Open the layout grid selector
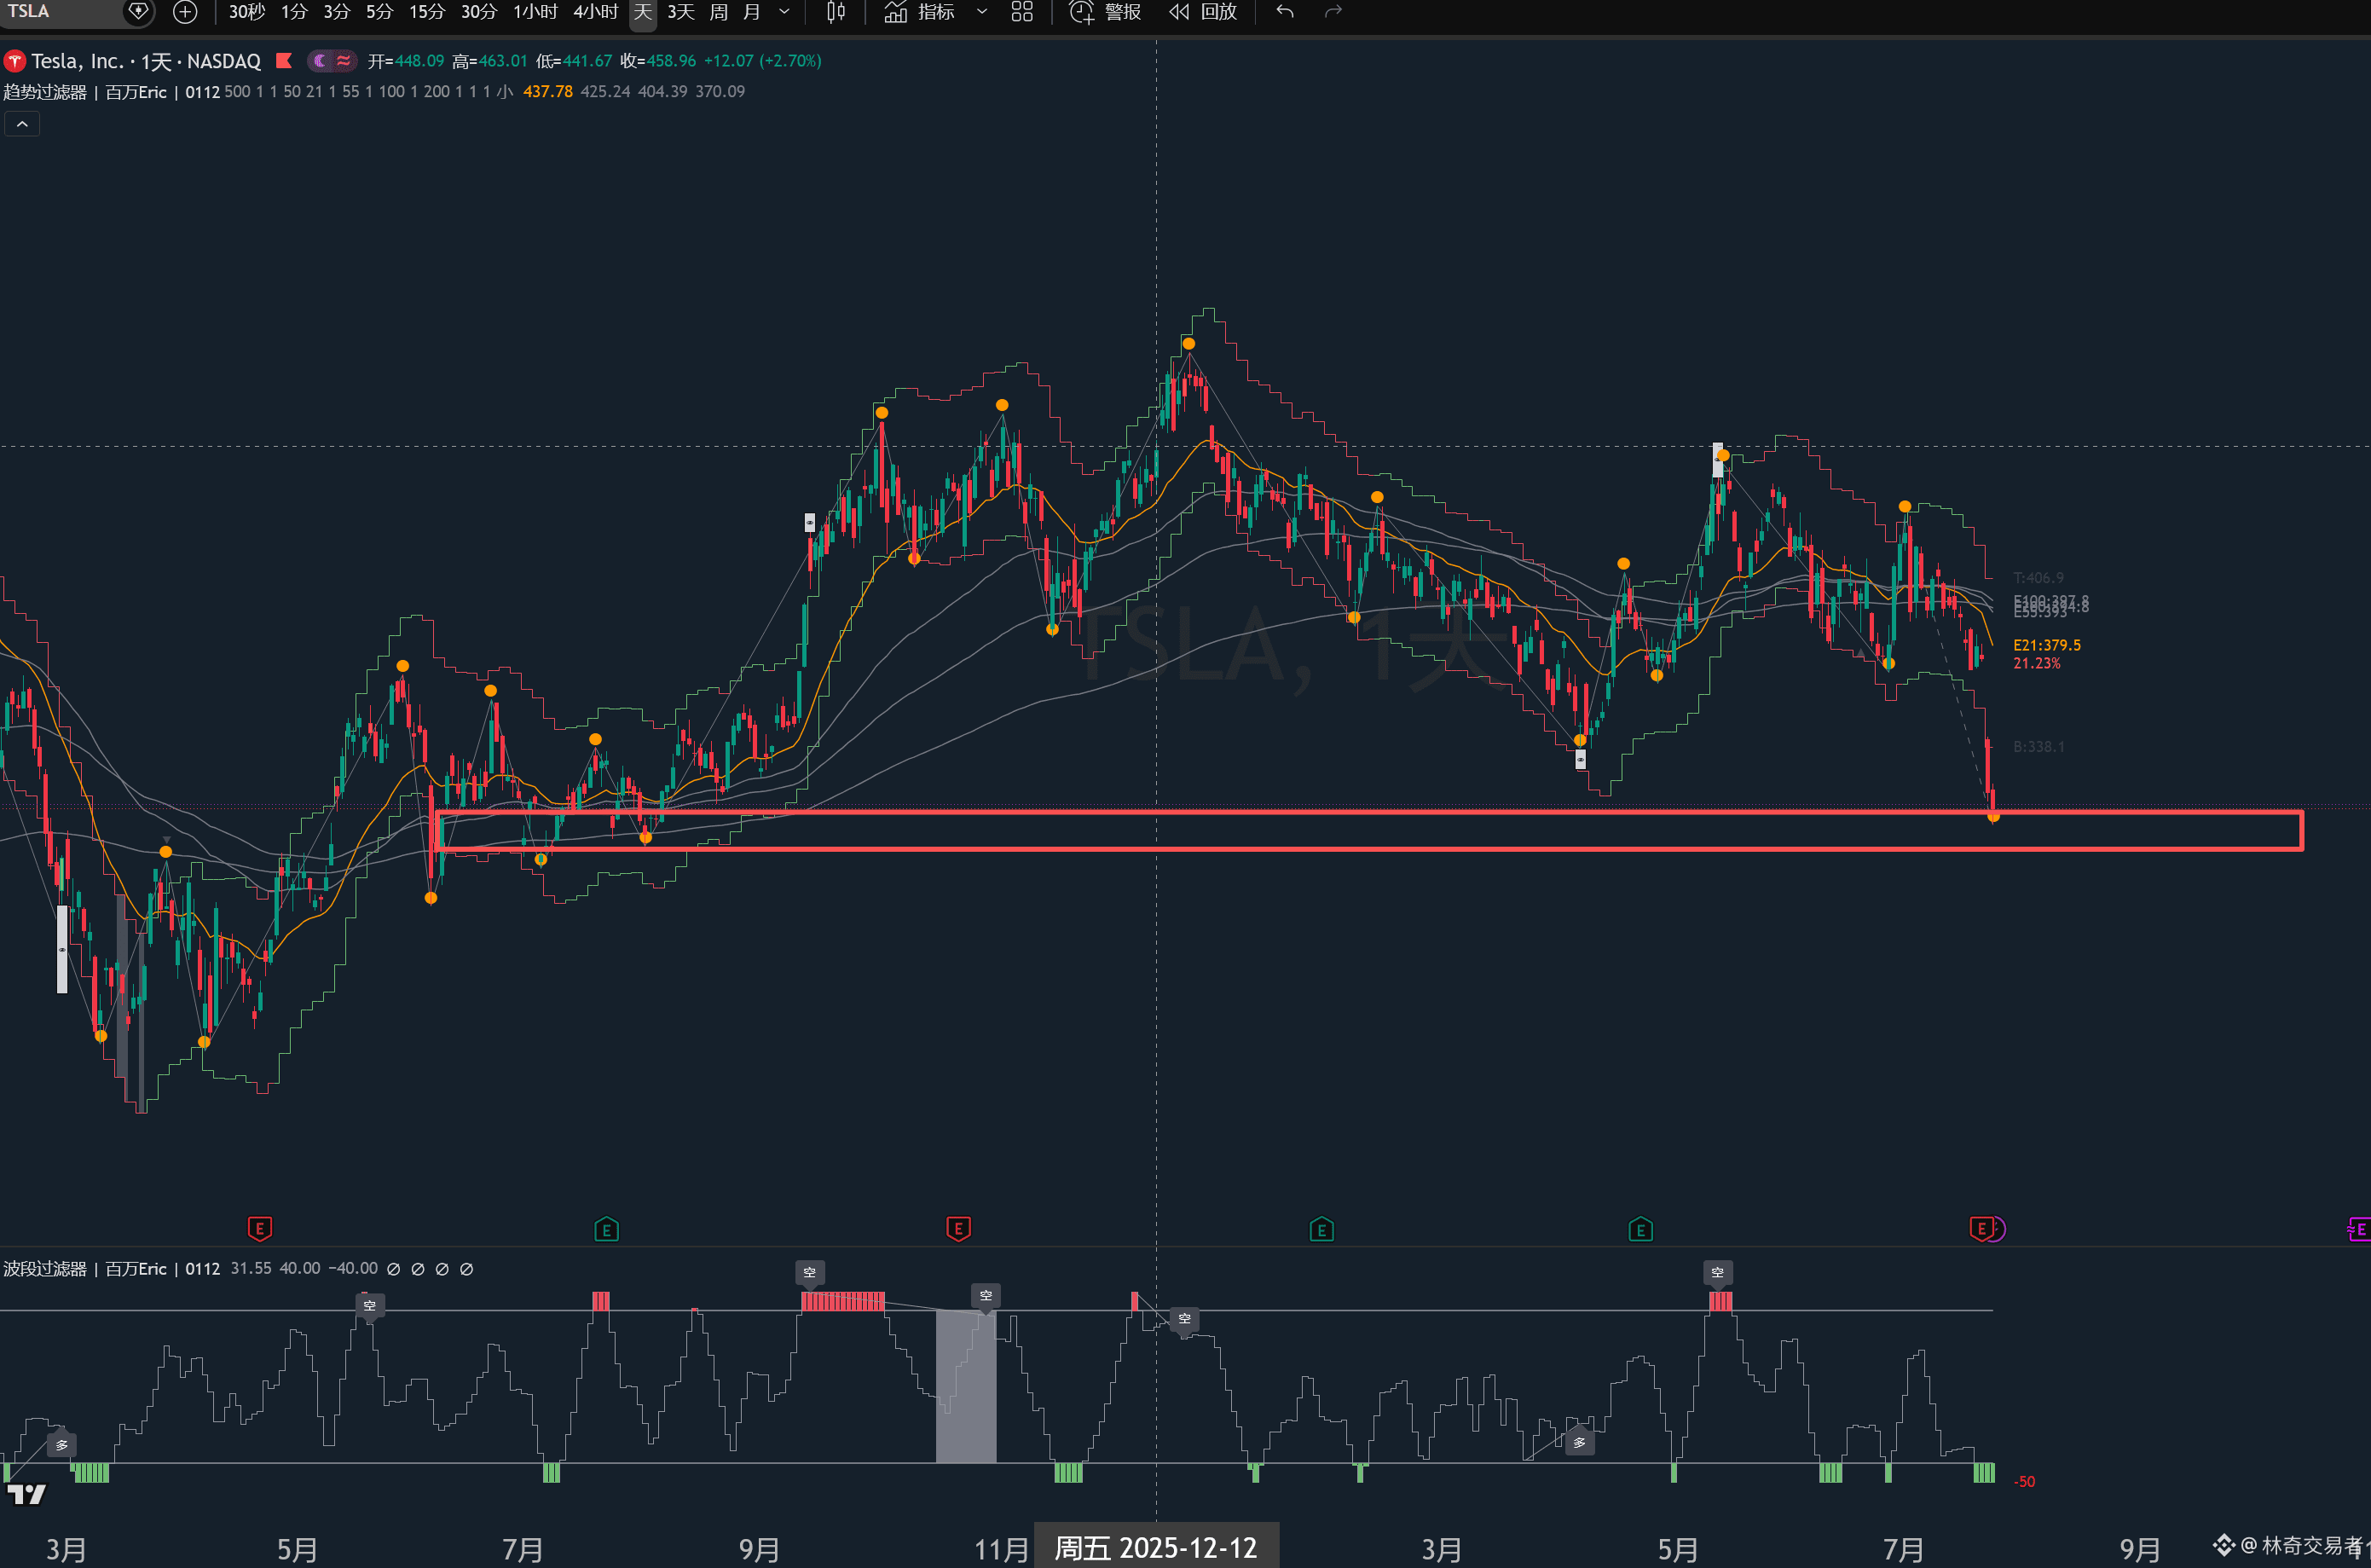Screen dimensions: 2371x1568 (1022, 12)
